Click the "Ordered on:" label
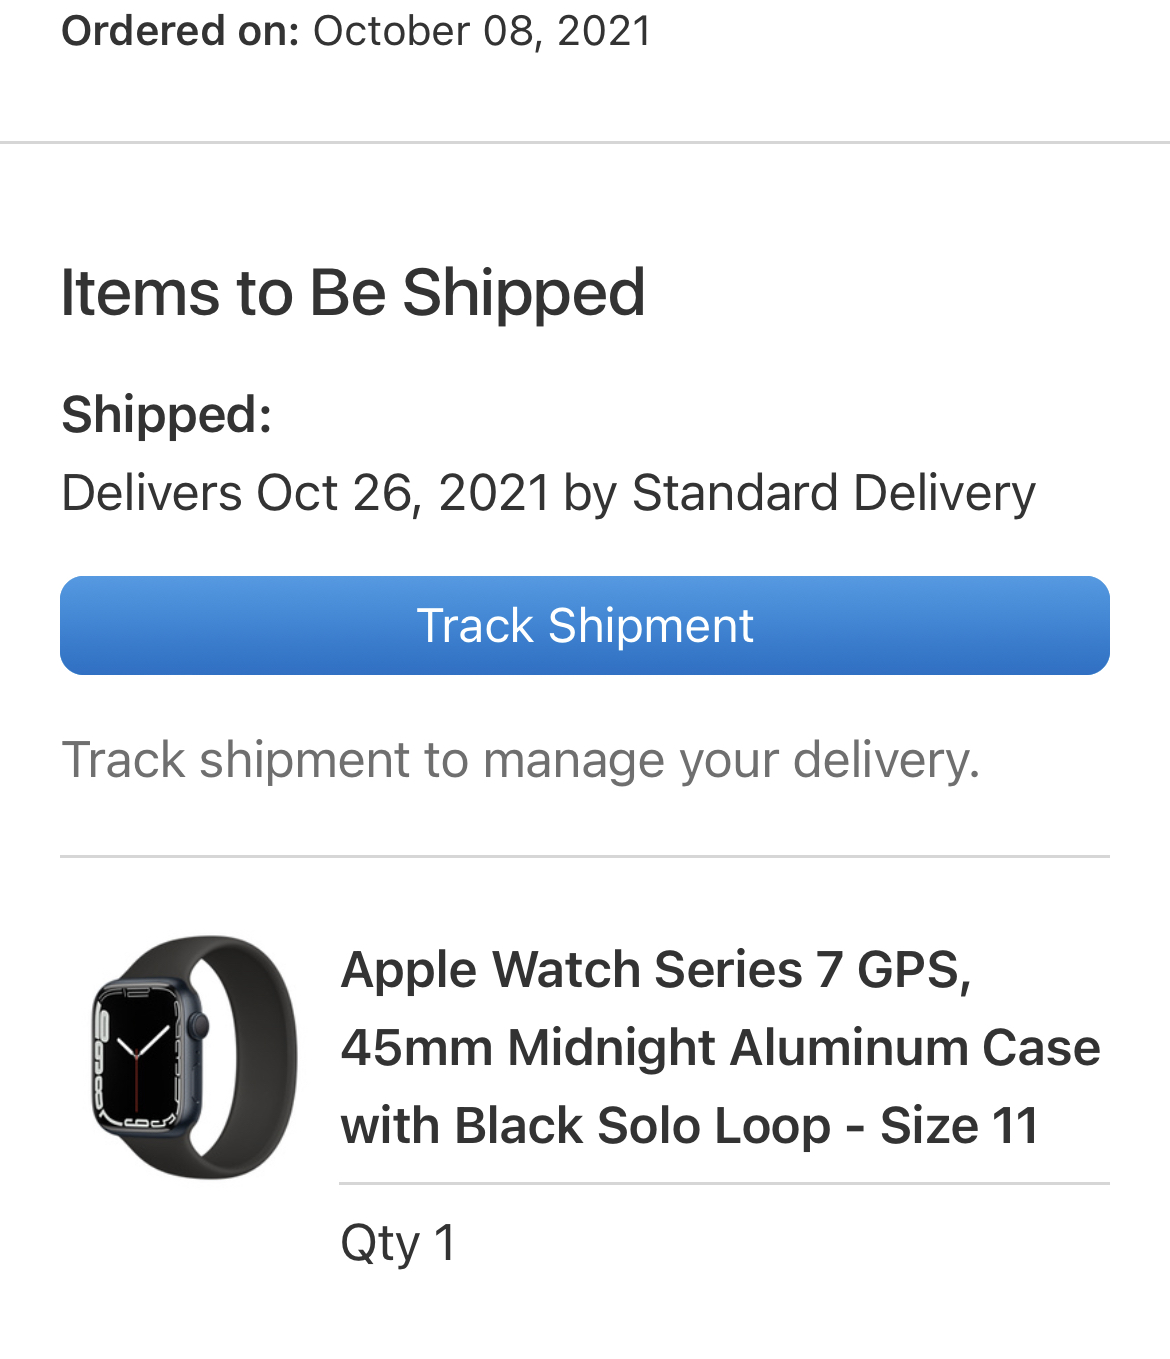 point(180,31)
